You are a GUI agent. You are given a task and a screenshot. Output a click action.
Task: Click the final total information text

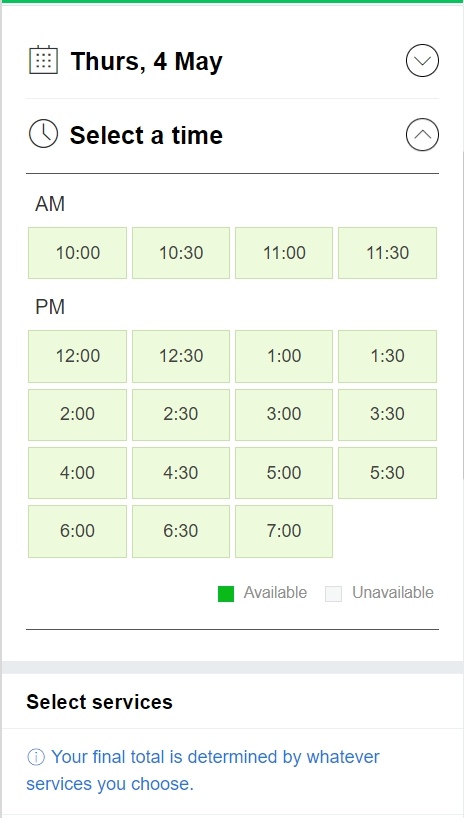click(x=203, y=770)
